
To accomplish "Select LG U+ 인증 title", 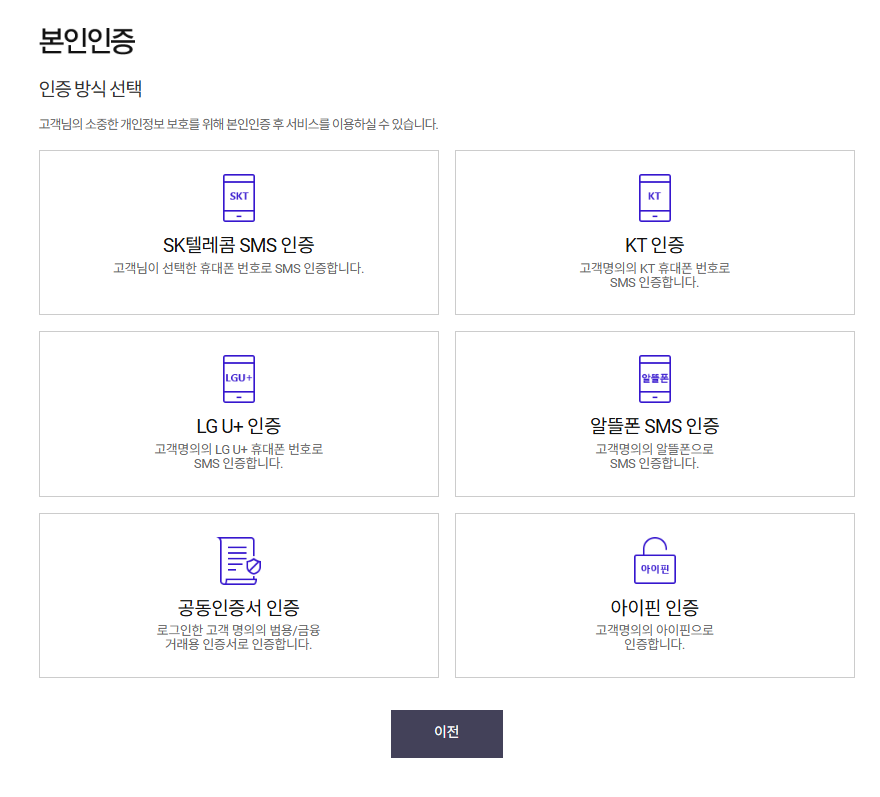I will click(239, 426).
